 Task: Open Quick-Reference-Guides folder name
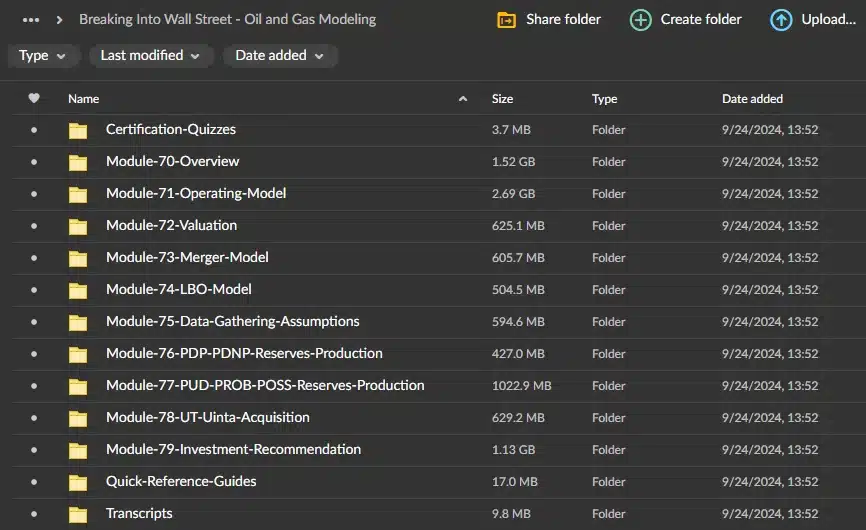(x=181, y=481)
